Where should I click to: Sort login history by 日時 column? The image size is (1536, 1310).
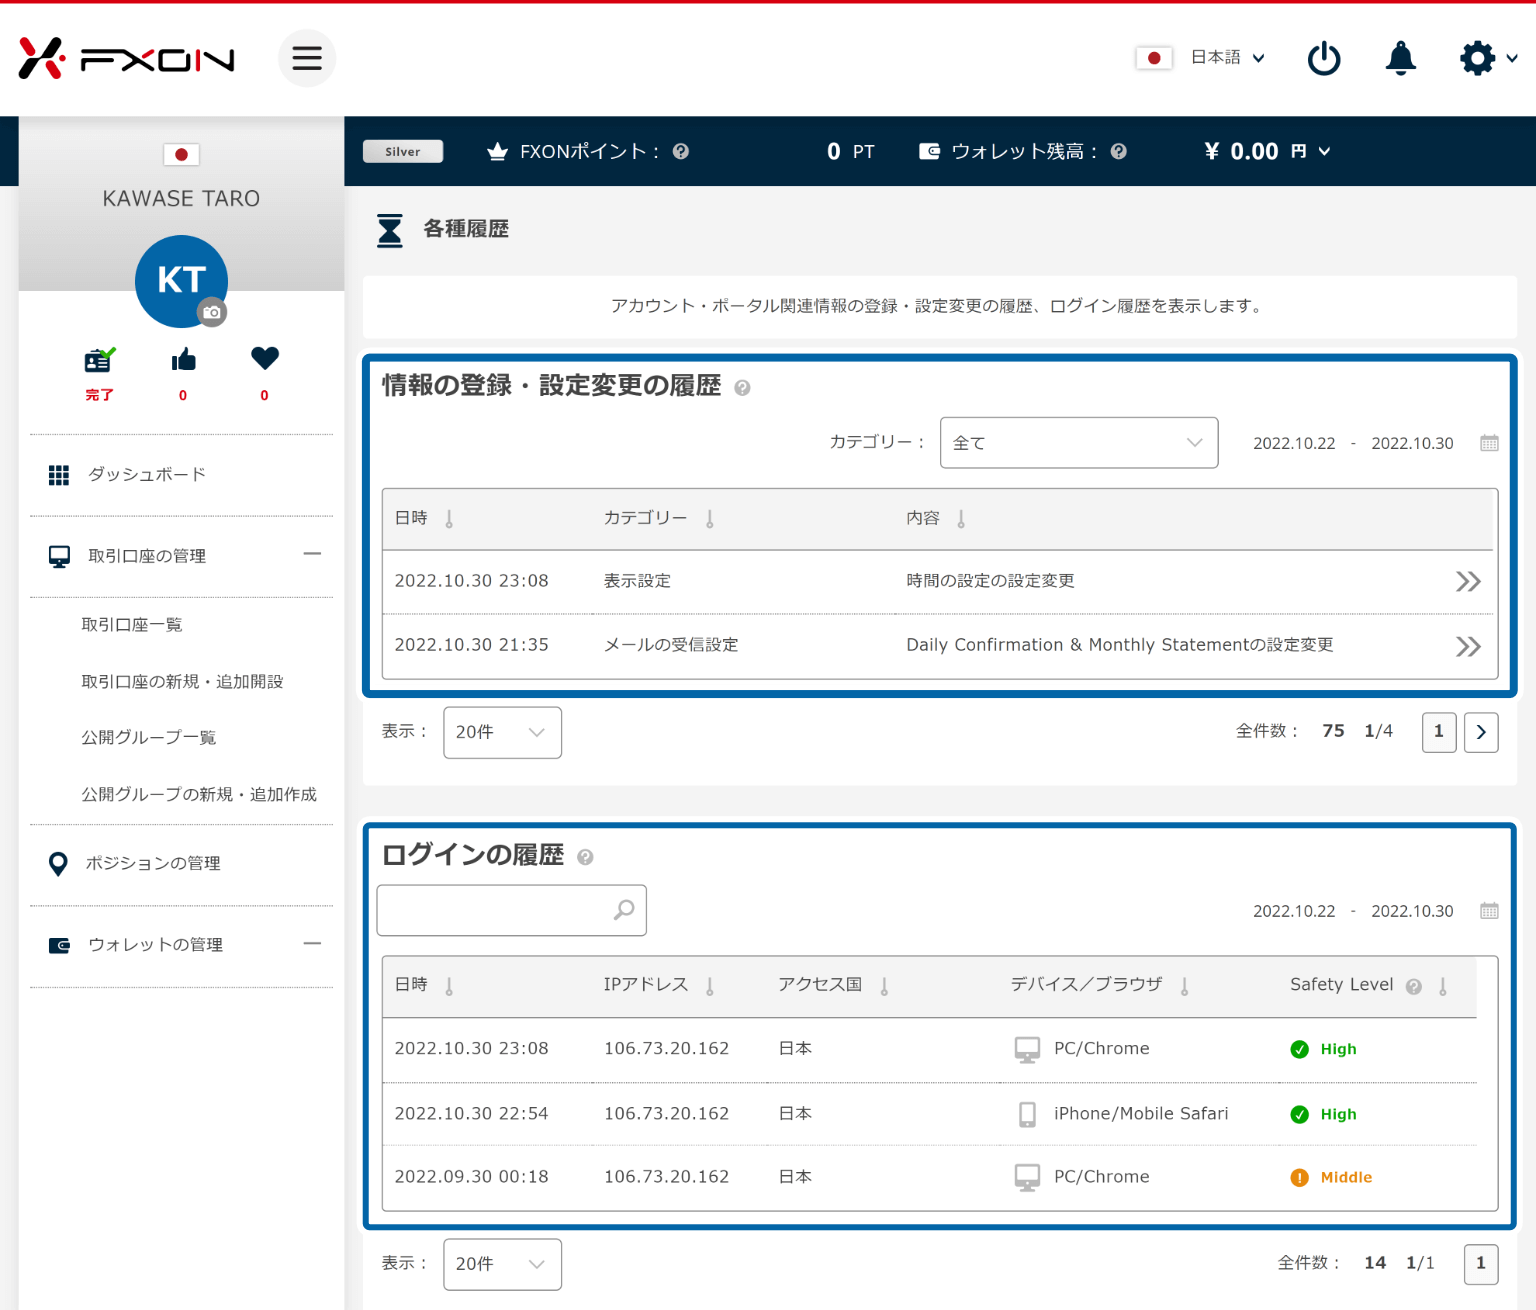point(449,987)
